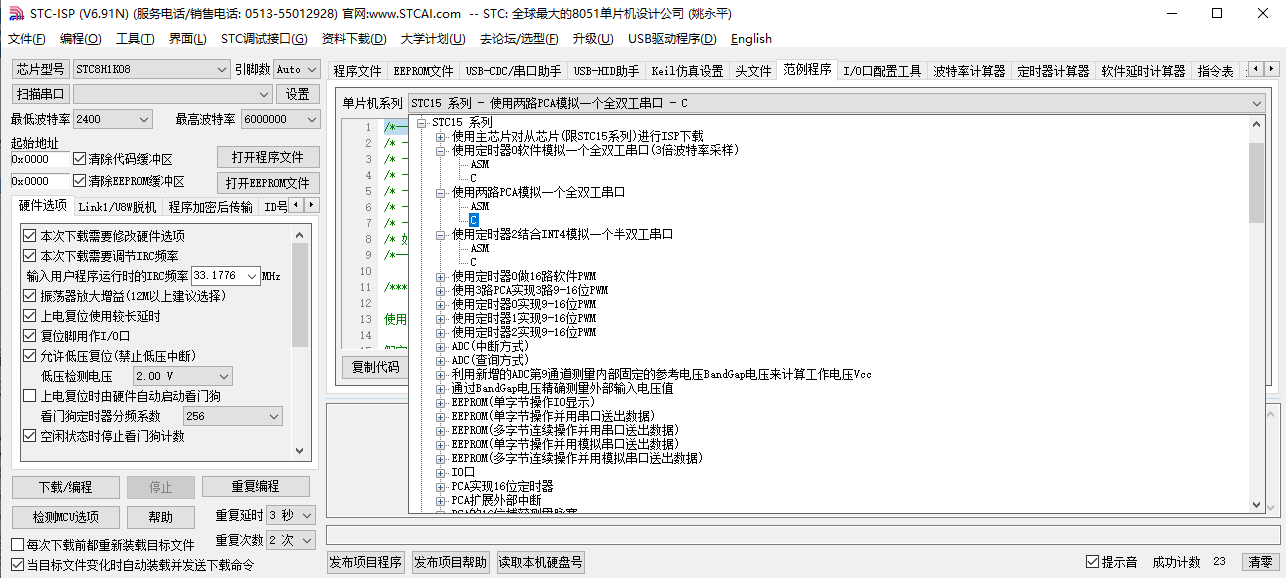Screen dimensions: 1286x578
Task: Toggle the 提示音 checkbox
Action: (1092, 562)
